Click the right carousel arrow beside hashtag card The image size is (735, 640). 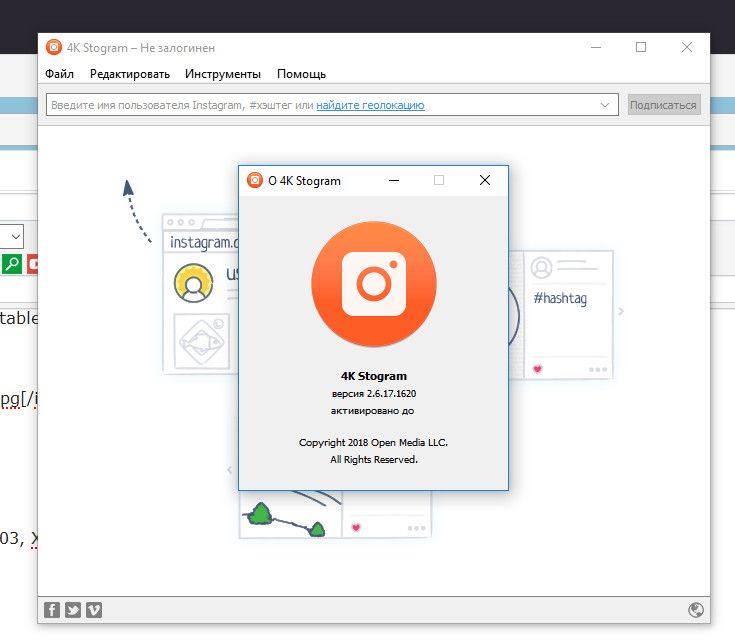621,312
